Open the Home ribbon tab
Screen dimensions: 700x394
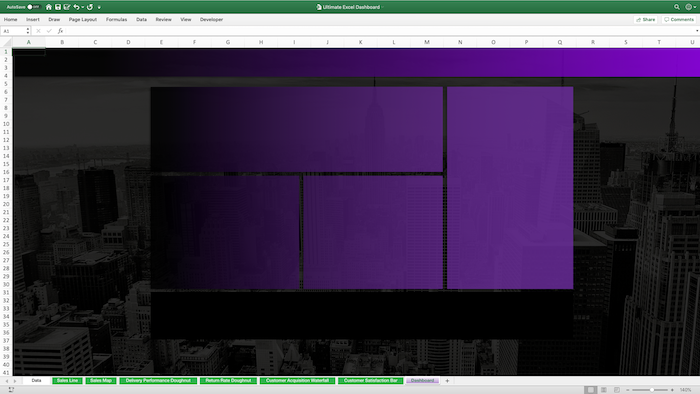pos(11,20)
